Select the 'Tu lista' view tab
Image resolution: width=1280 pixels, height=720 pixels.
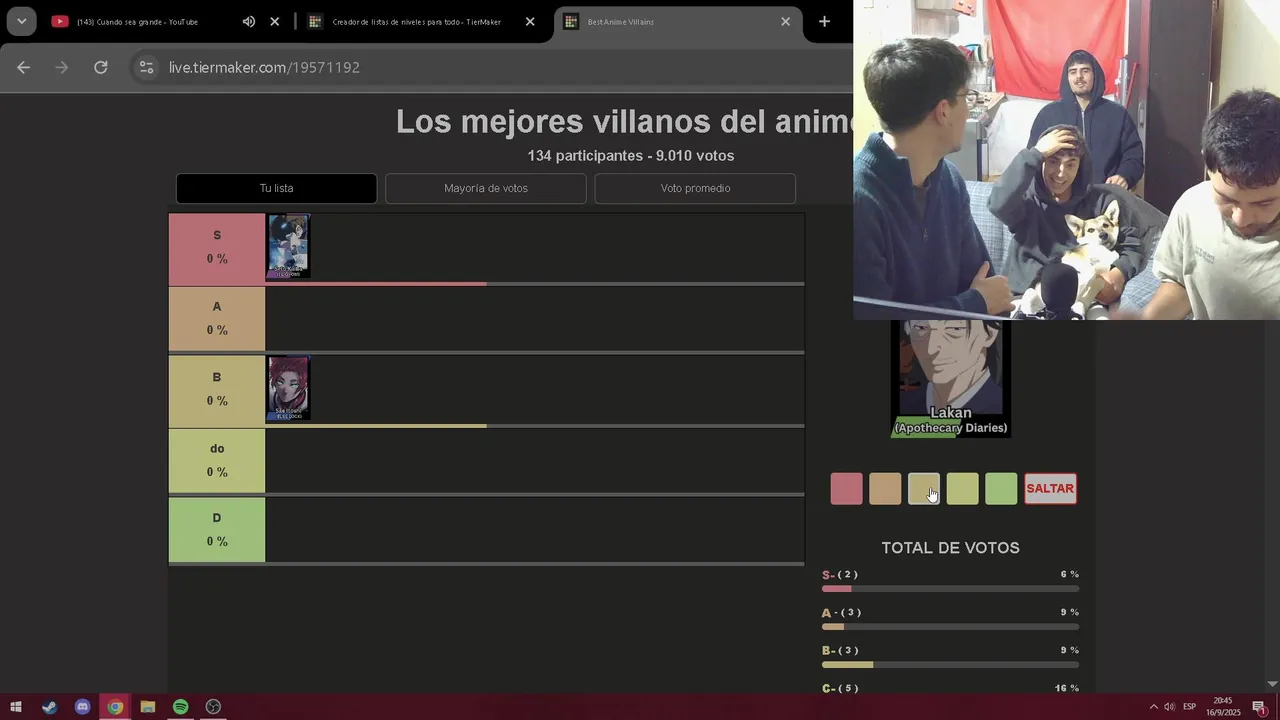(276, 188)
